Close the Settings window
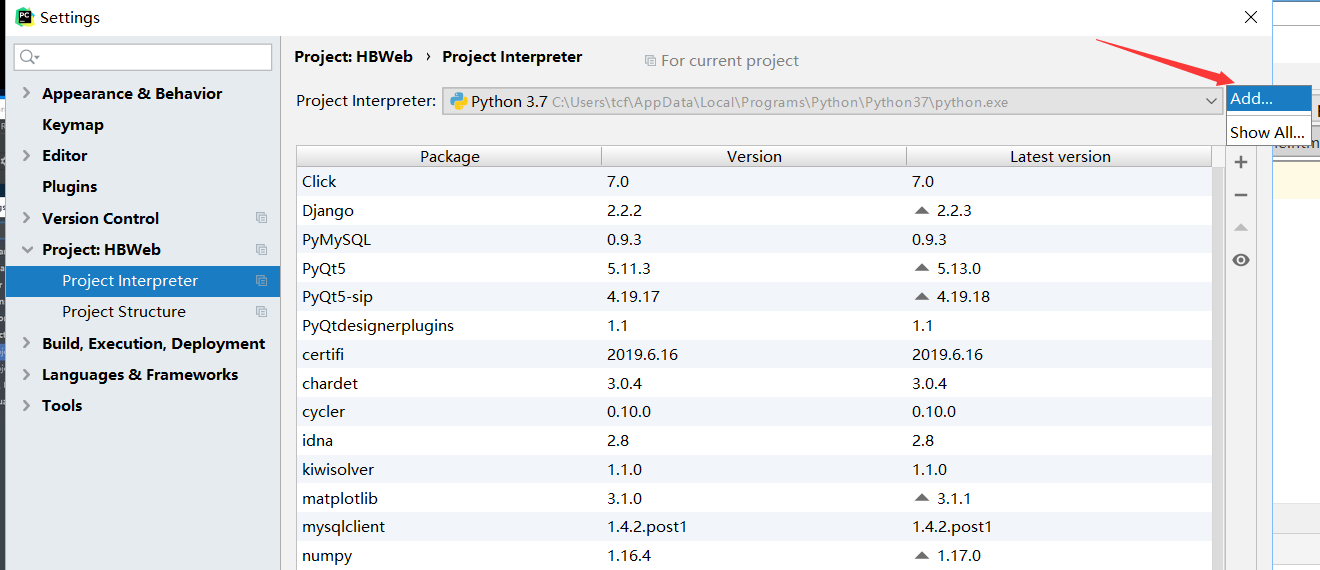The width and height of the screenshot is (1320, 570). [1250, 17]
